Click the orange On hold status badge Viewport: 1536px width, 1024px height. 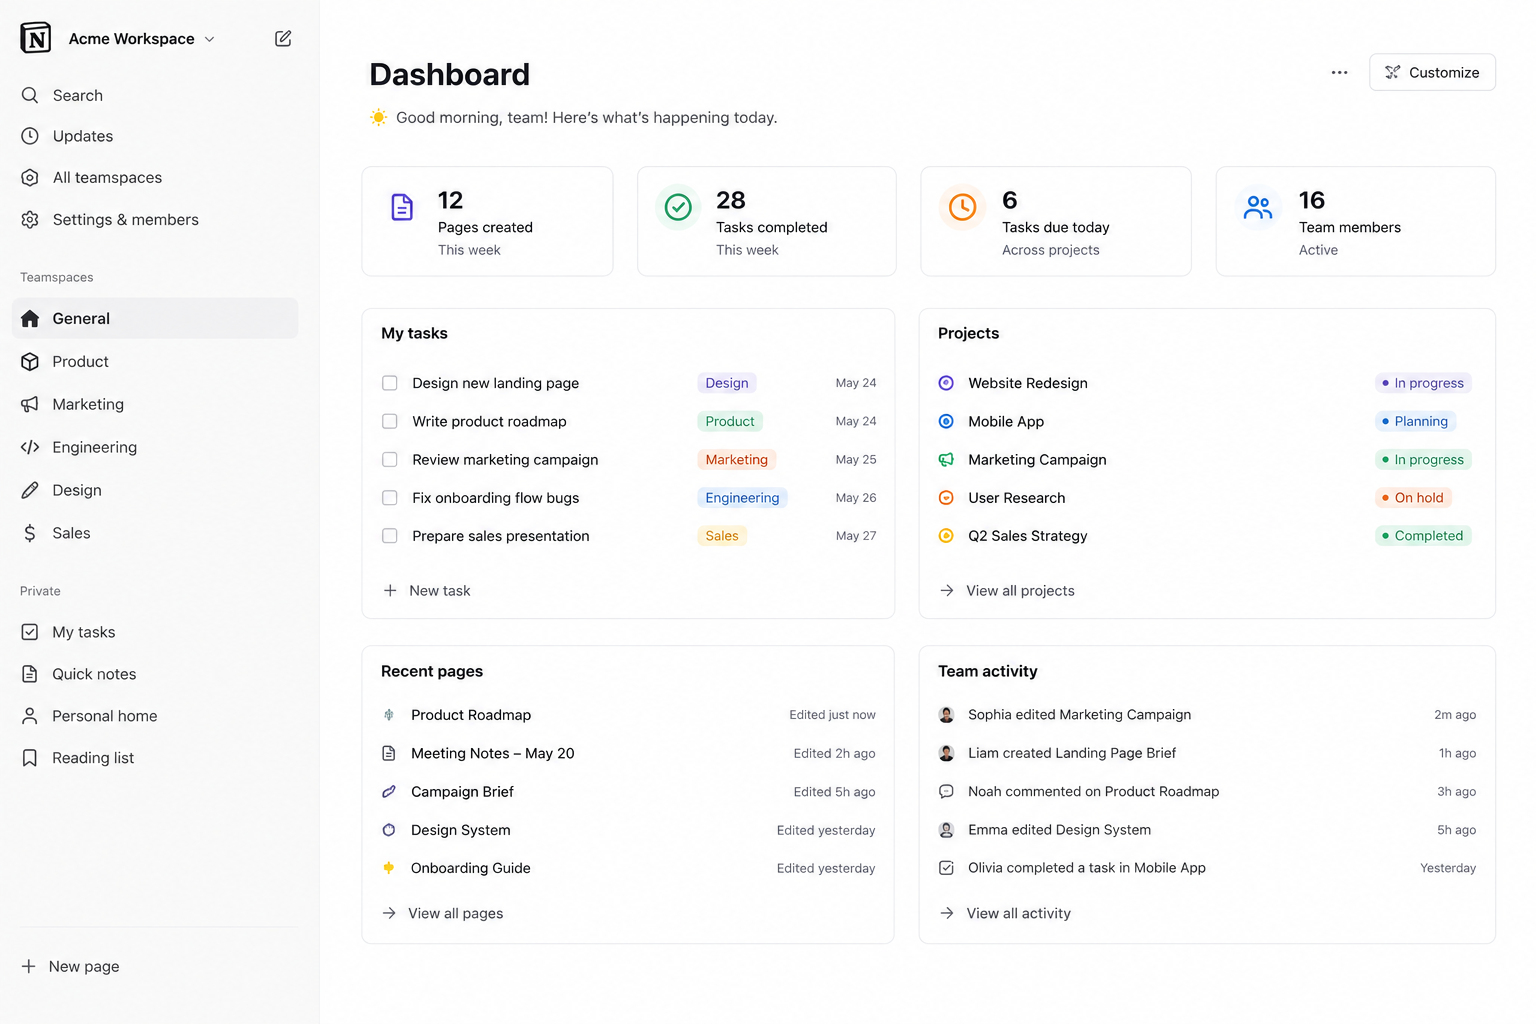point(1413,498)
